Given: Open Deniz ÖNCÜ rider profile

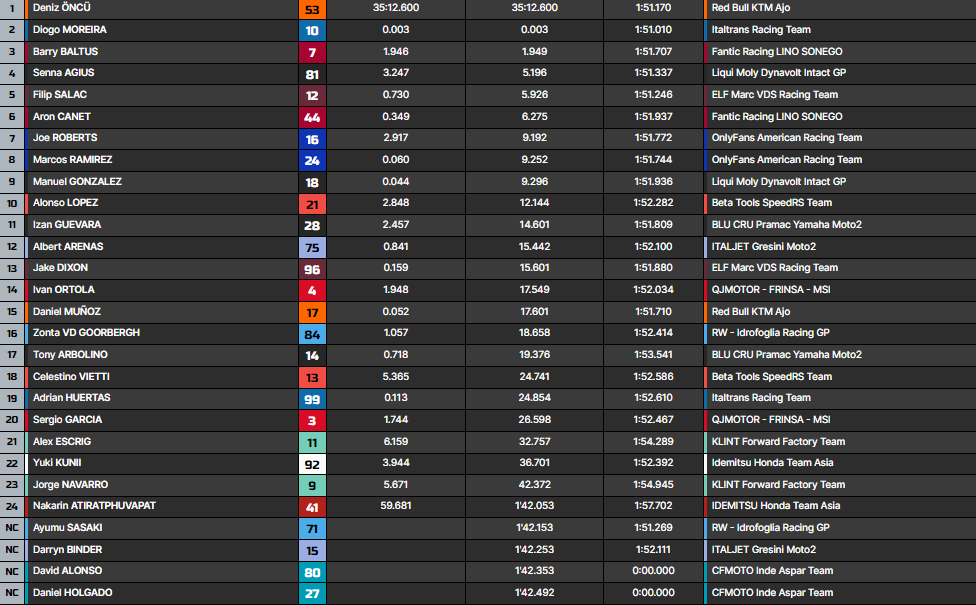Looking at the screenshot, I should coord(64,8).
